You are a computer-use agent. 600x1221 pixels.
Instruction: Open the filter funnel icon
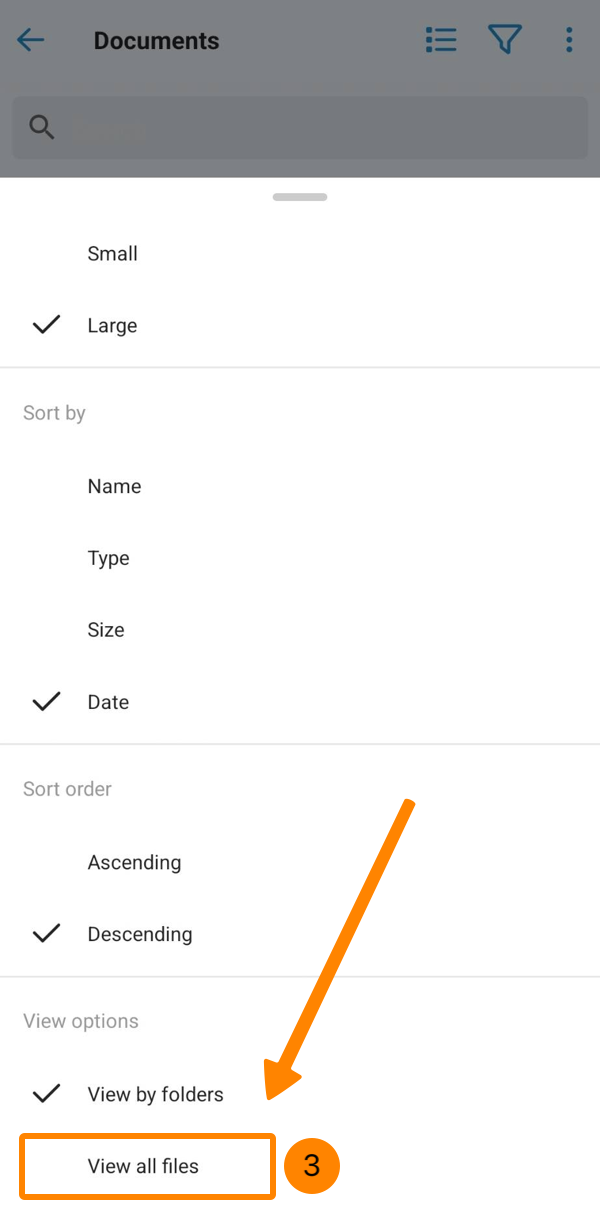click(505, 40)
